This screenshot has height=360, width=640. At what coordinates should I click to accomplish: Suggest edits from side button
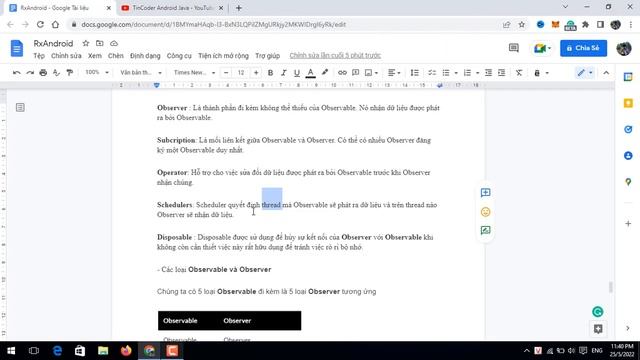485,231
